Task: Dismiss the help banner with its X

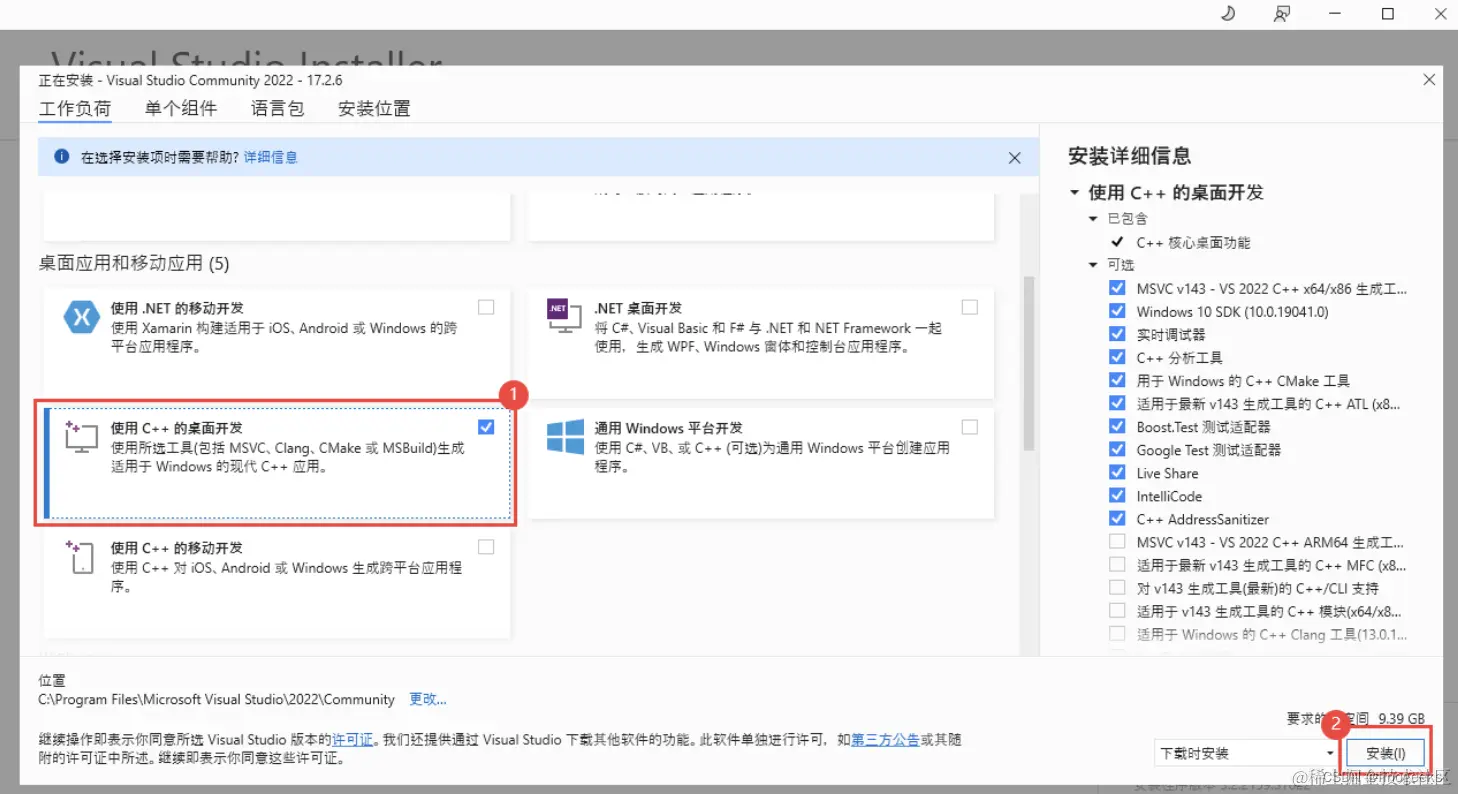Action: [1014, 158]
